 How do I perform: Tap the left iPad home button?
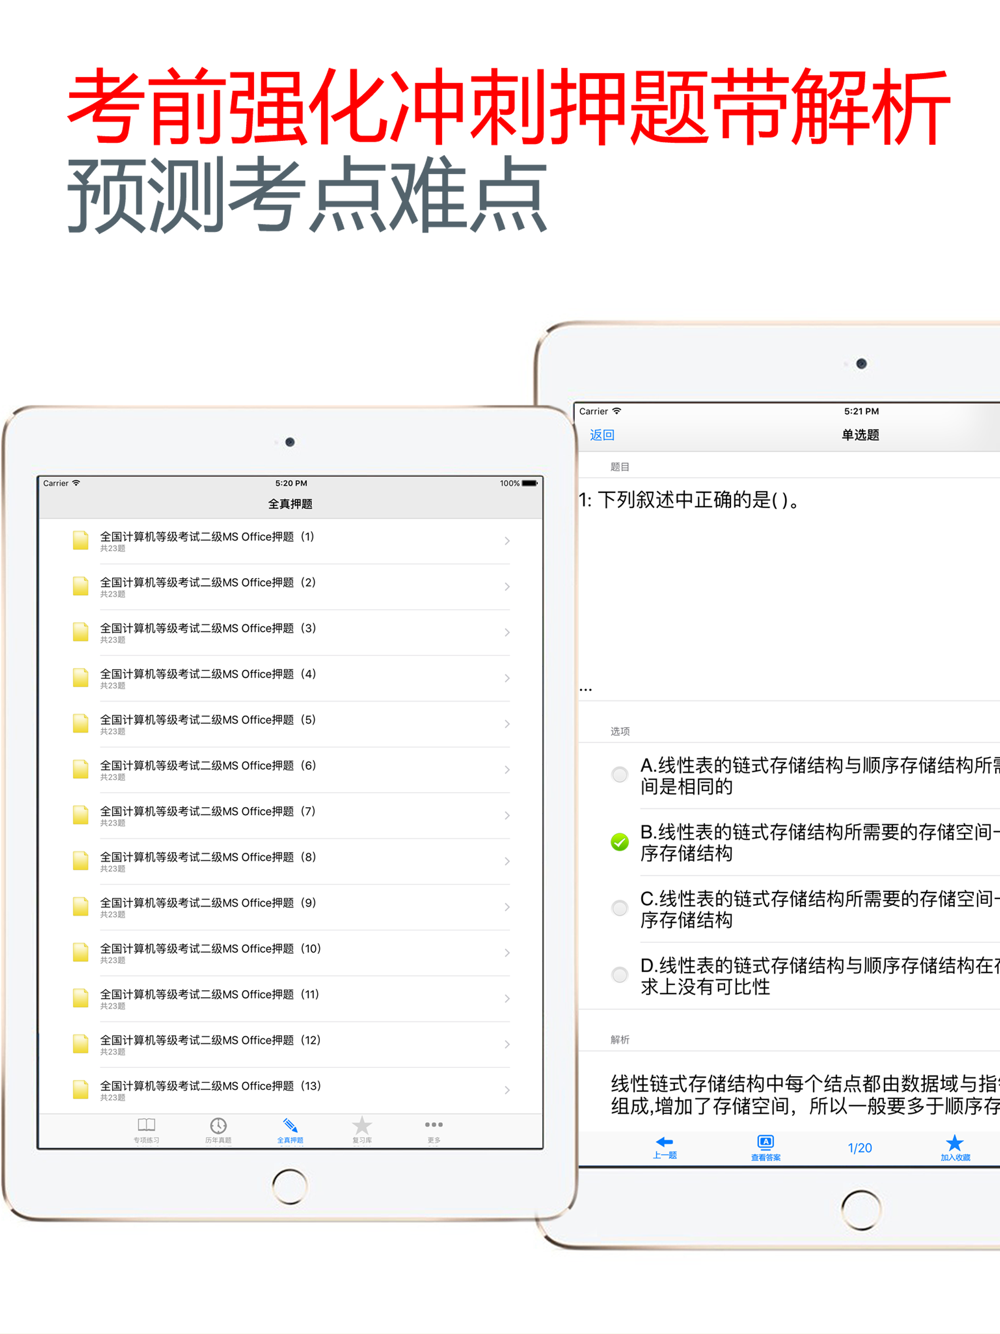pyautogui.click(x=290, y=1186)
